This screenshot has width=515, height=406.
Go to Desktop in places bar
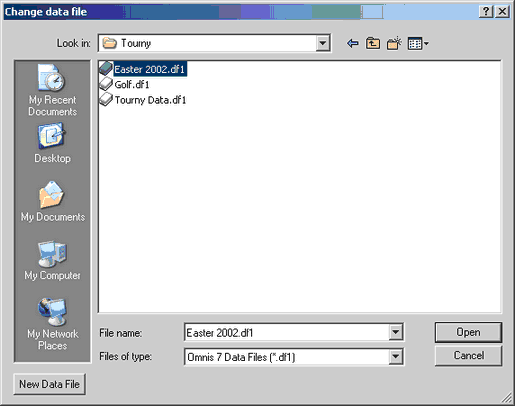pyautogui.click(x=52, y=143)
